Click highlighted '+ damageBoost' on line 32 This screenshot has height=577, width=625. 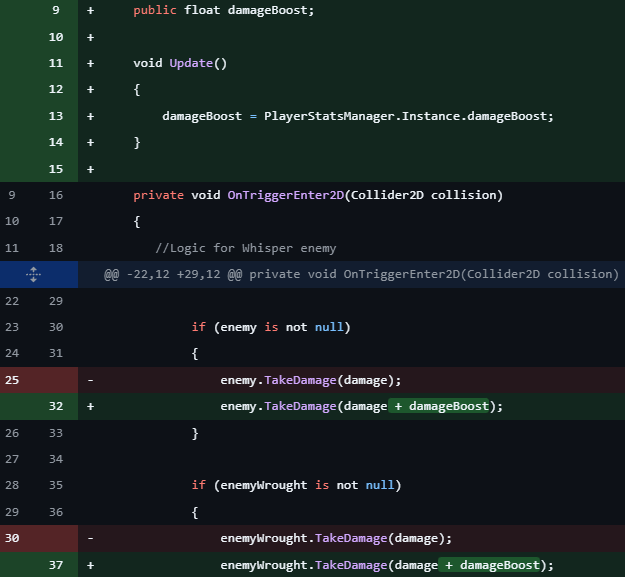[438, 406]
